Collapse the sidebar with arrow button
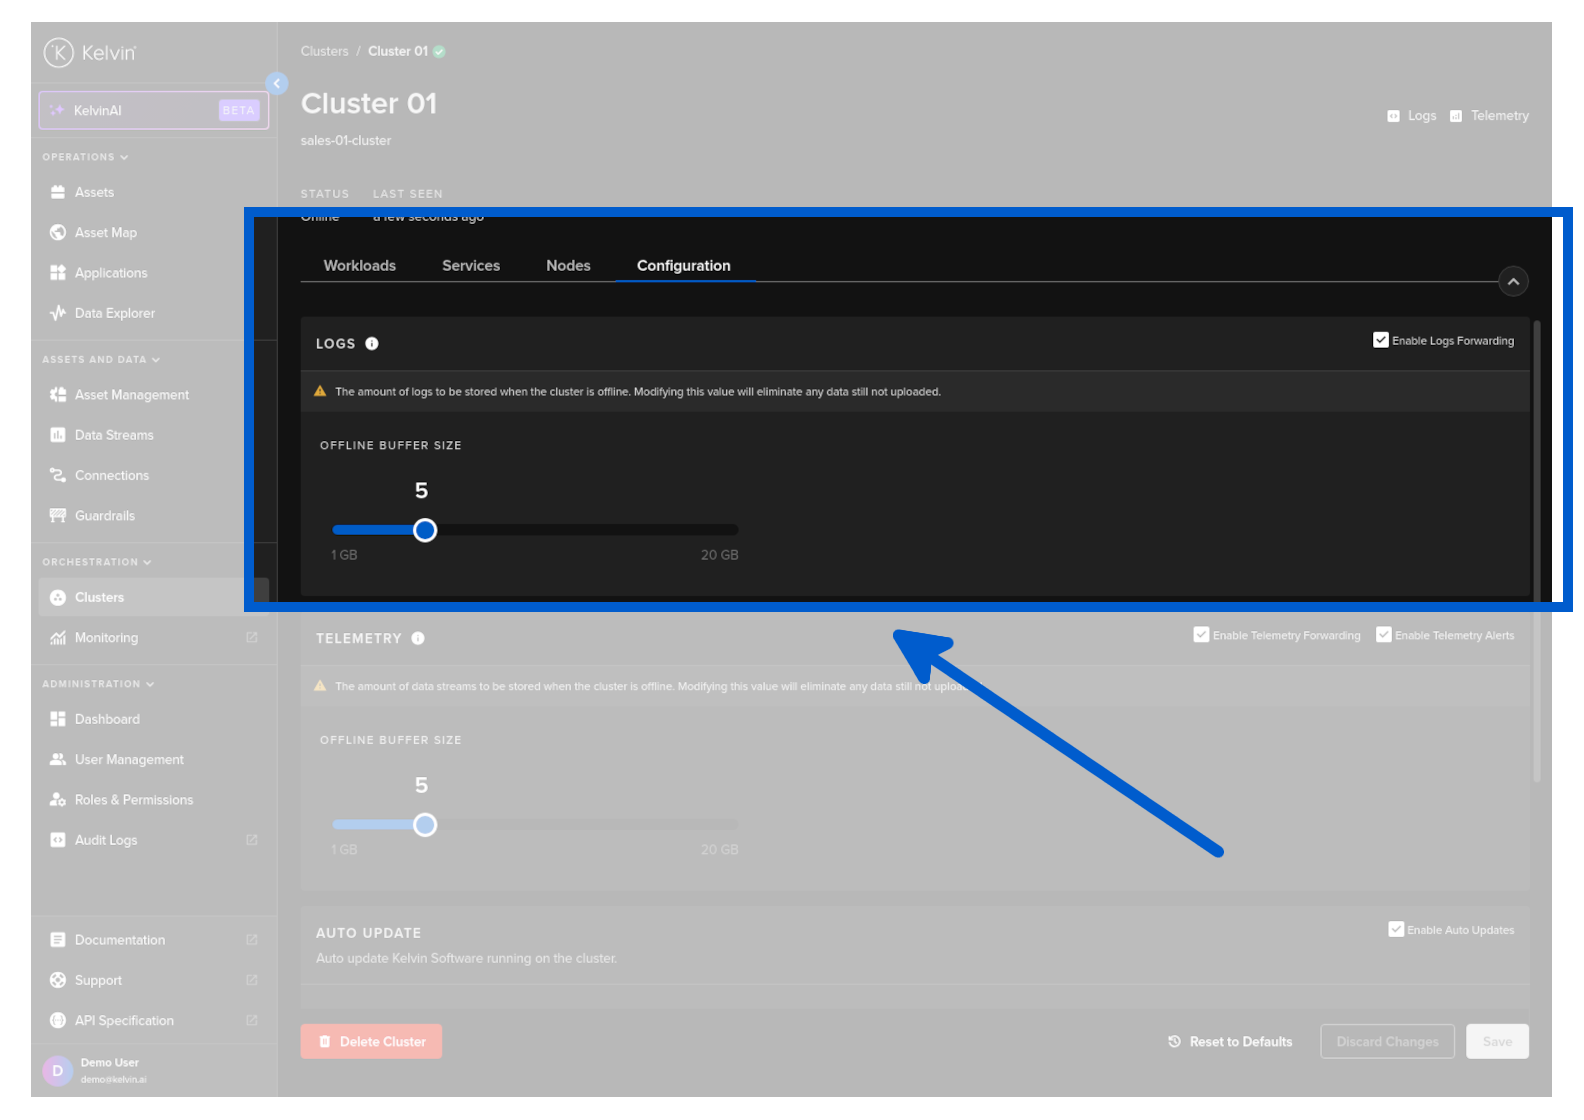1584x1120 pixels. pos(277,84)
